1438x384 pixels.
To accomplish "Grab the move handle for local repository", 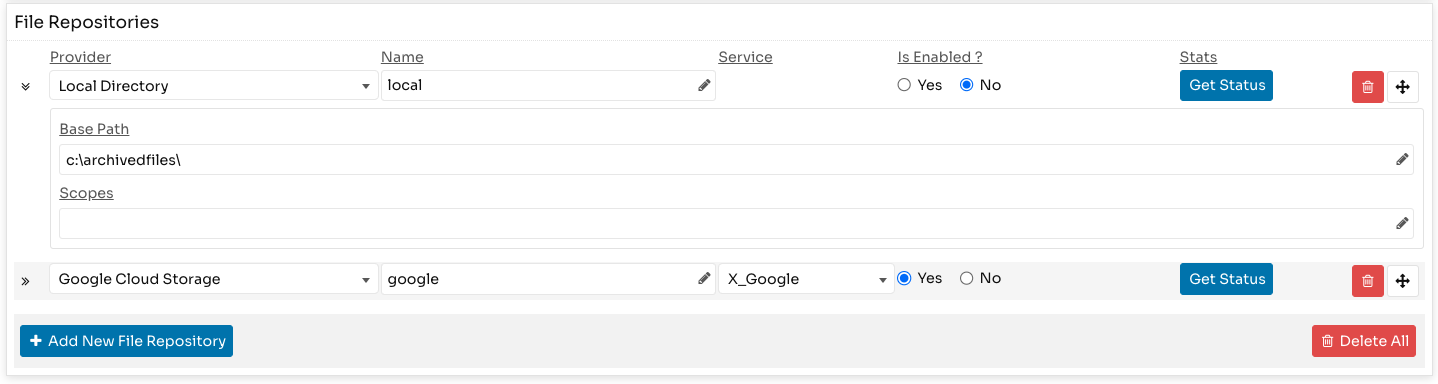I will (x=1402, y=87).
